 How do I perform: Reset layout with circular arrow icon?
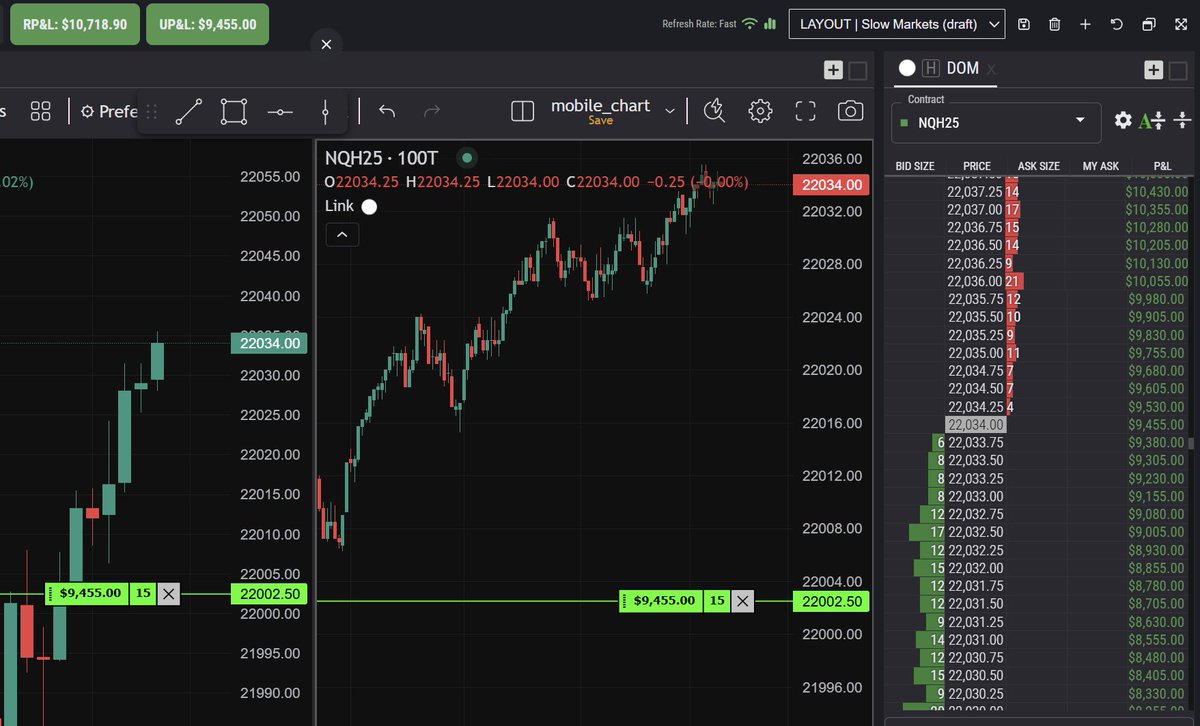click(x=1116, y=24)
